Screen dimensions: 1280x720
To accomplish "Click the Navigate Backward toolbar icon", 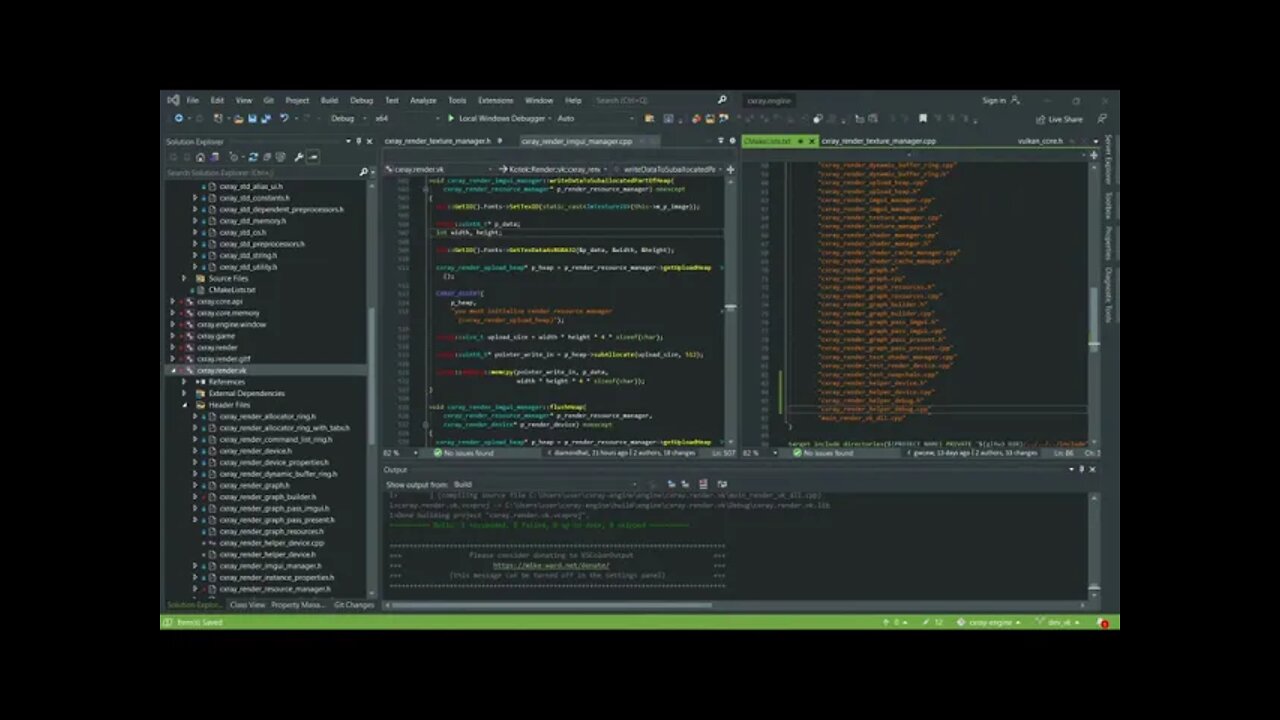I will tap(179, 118).
